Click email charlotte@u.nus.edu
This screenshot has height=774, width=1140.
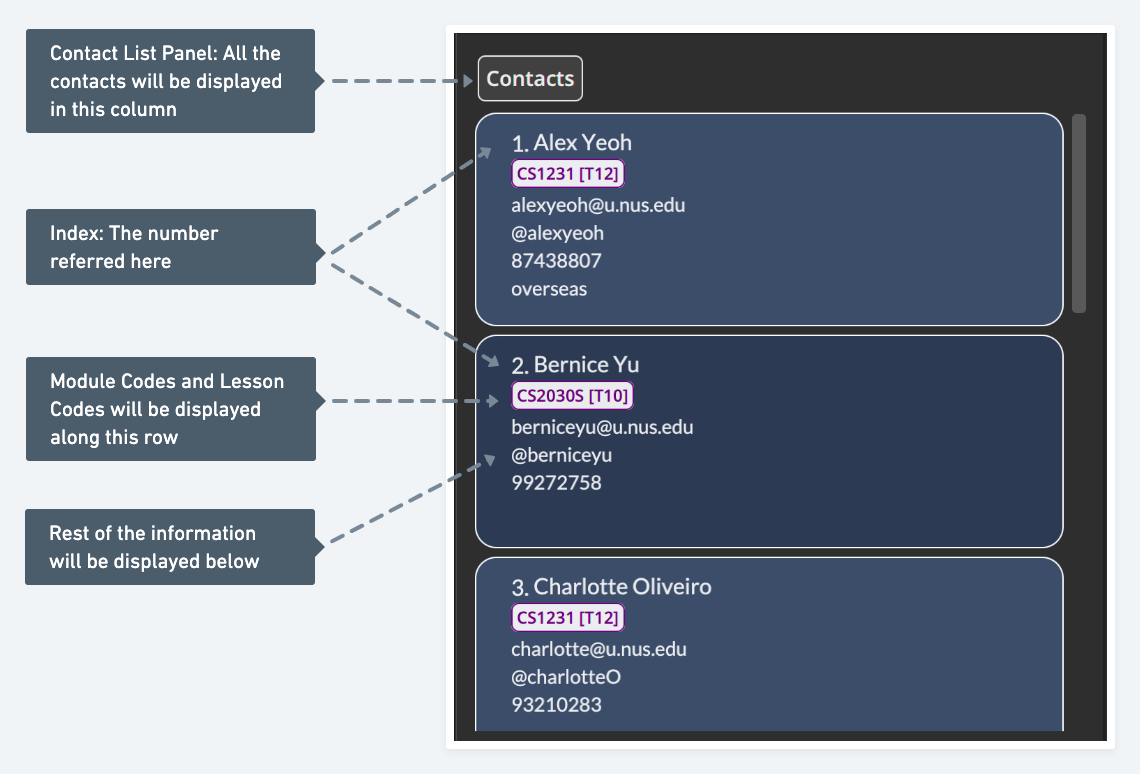tap(599, 649)
